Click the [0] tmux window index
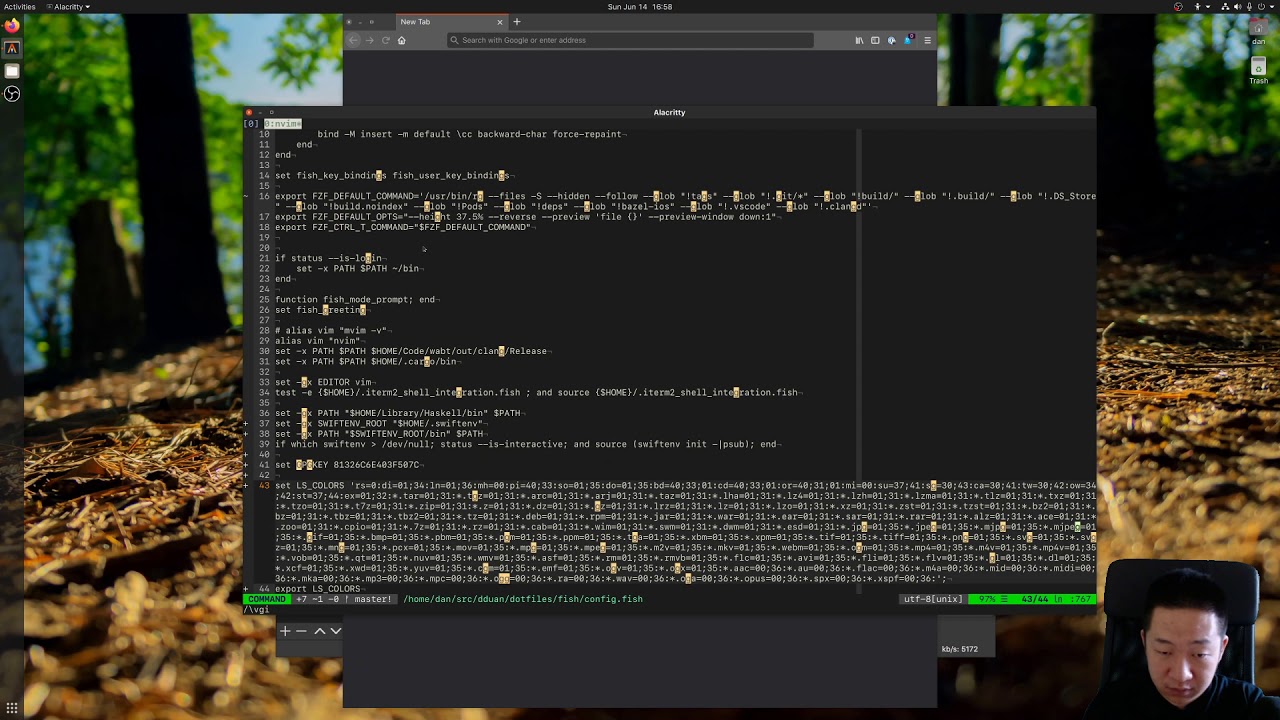 pyautogui.click(x=251, y=123)
